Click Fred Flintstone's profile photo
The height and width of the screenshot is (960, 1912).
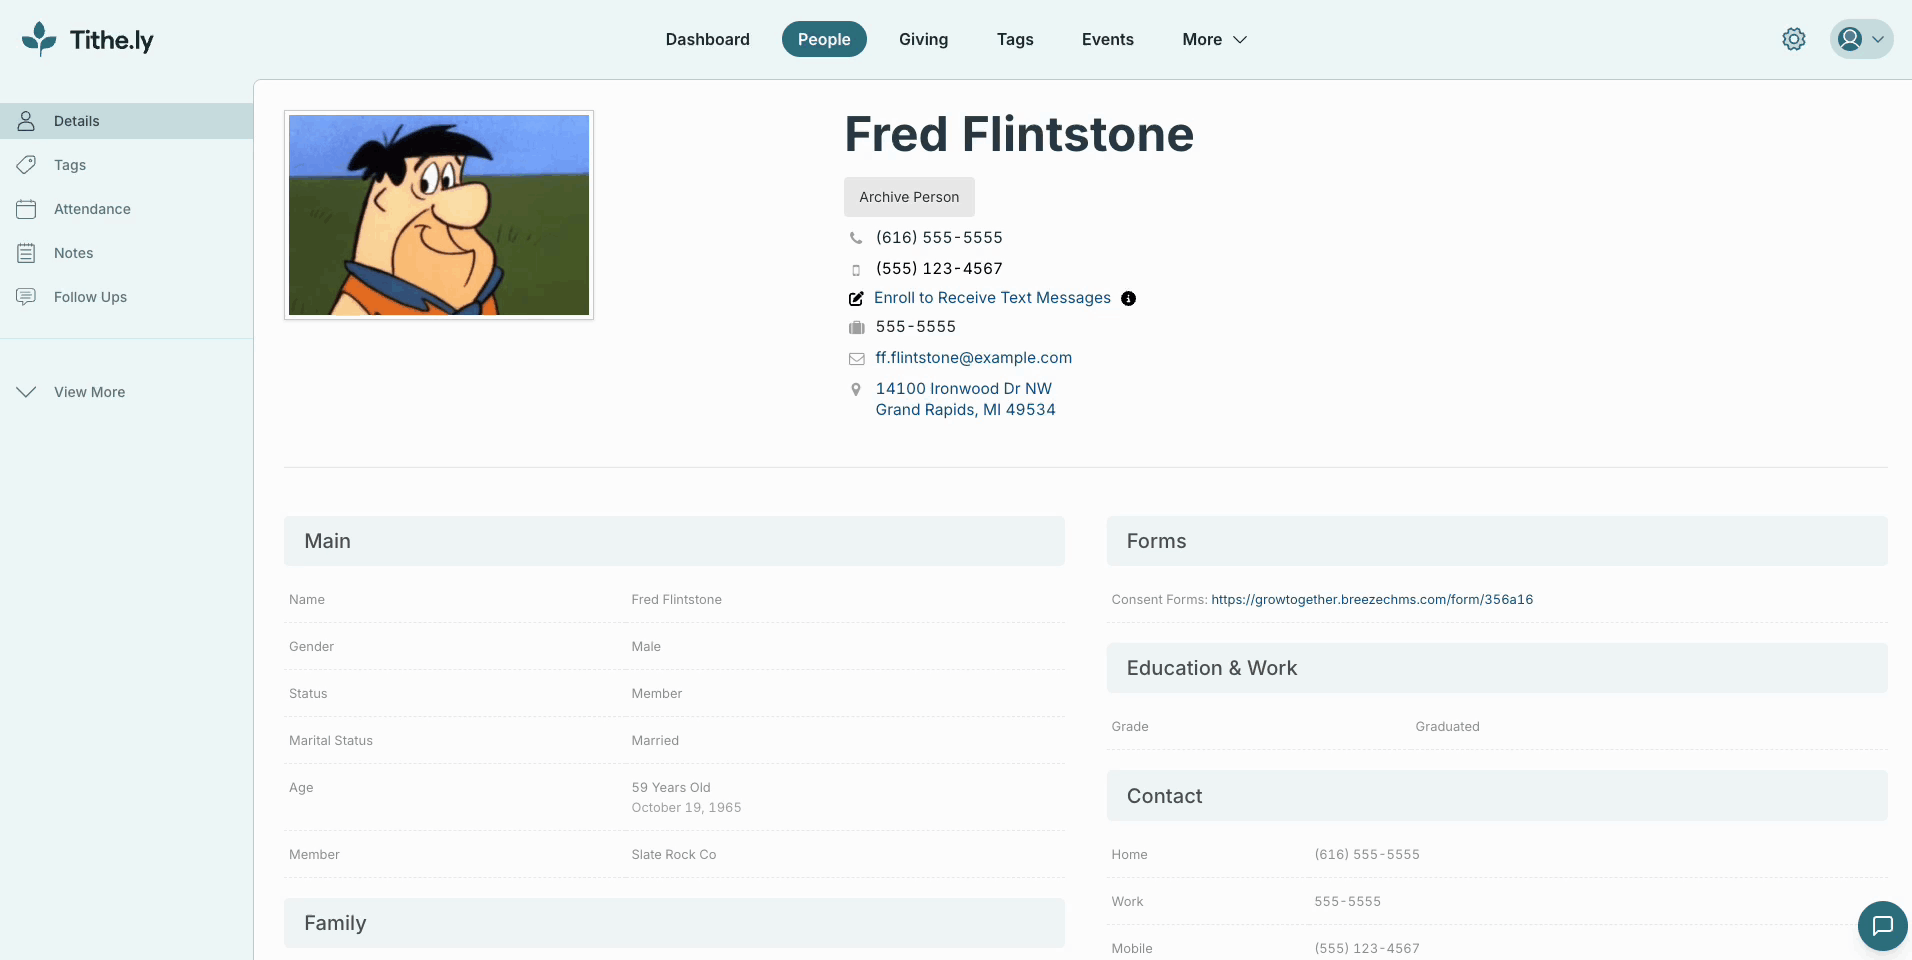pos(439,215)
